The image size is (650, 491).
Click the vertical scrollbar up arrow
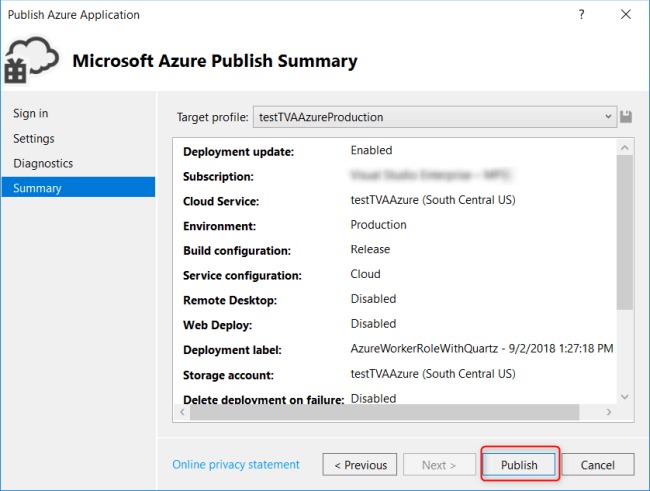(x=625, y=148)
